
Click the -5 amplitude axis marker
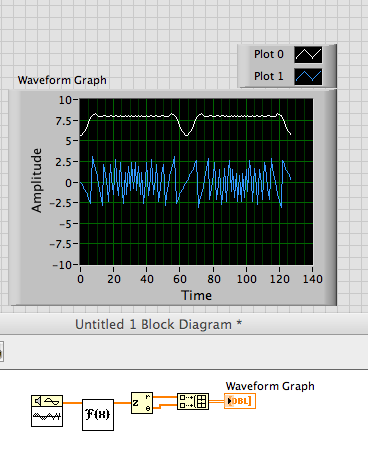66,224
